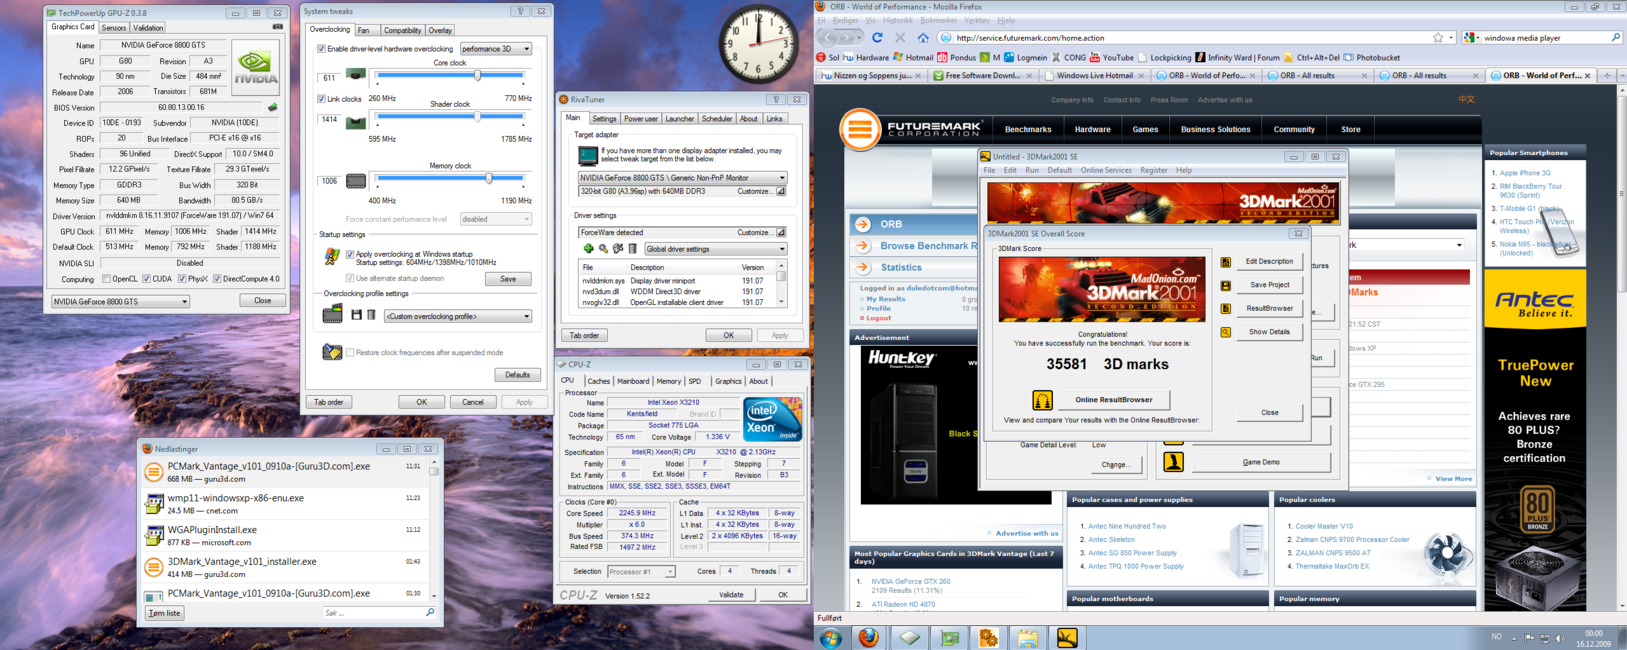Toggle the CUDA checkbox in GPU-Z
This screenshot has height=650, width=1627.
point(146,279)
